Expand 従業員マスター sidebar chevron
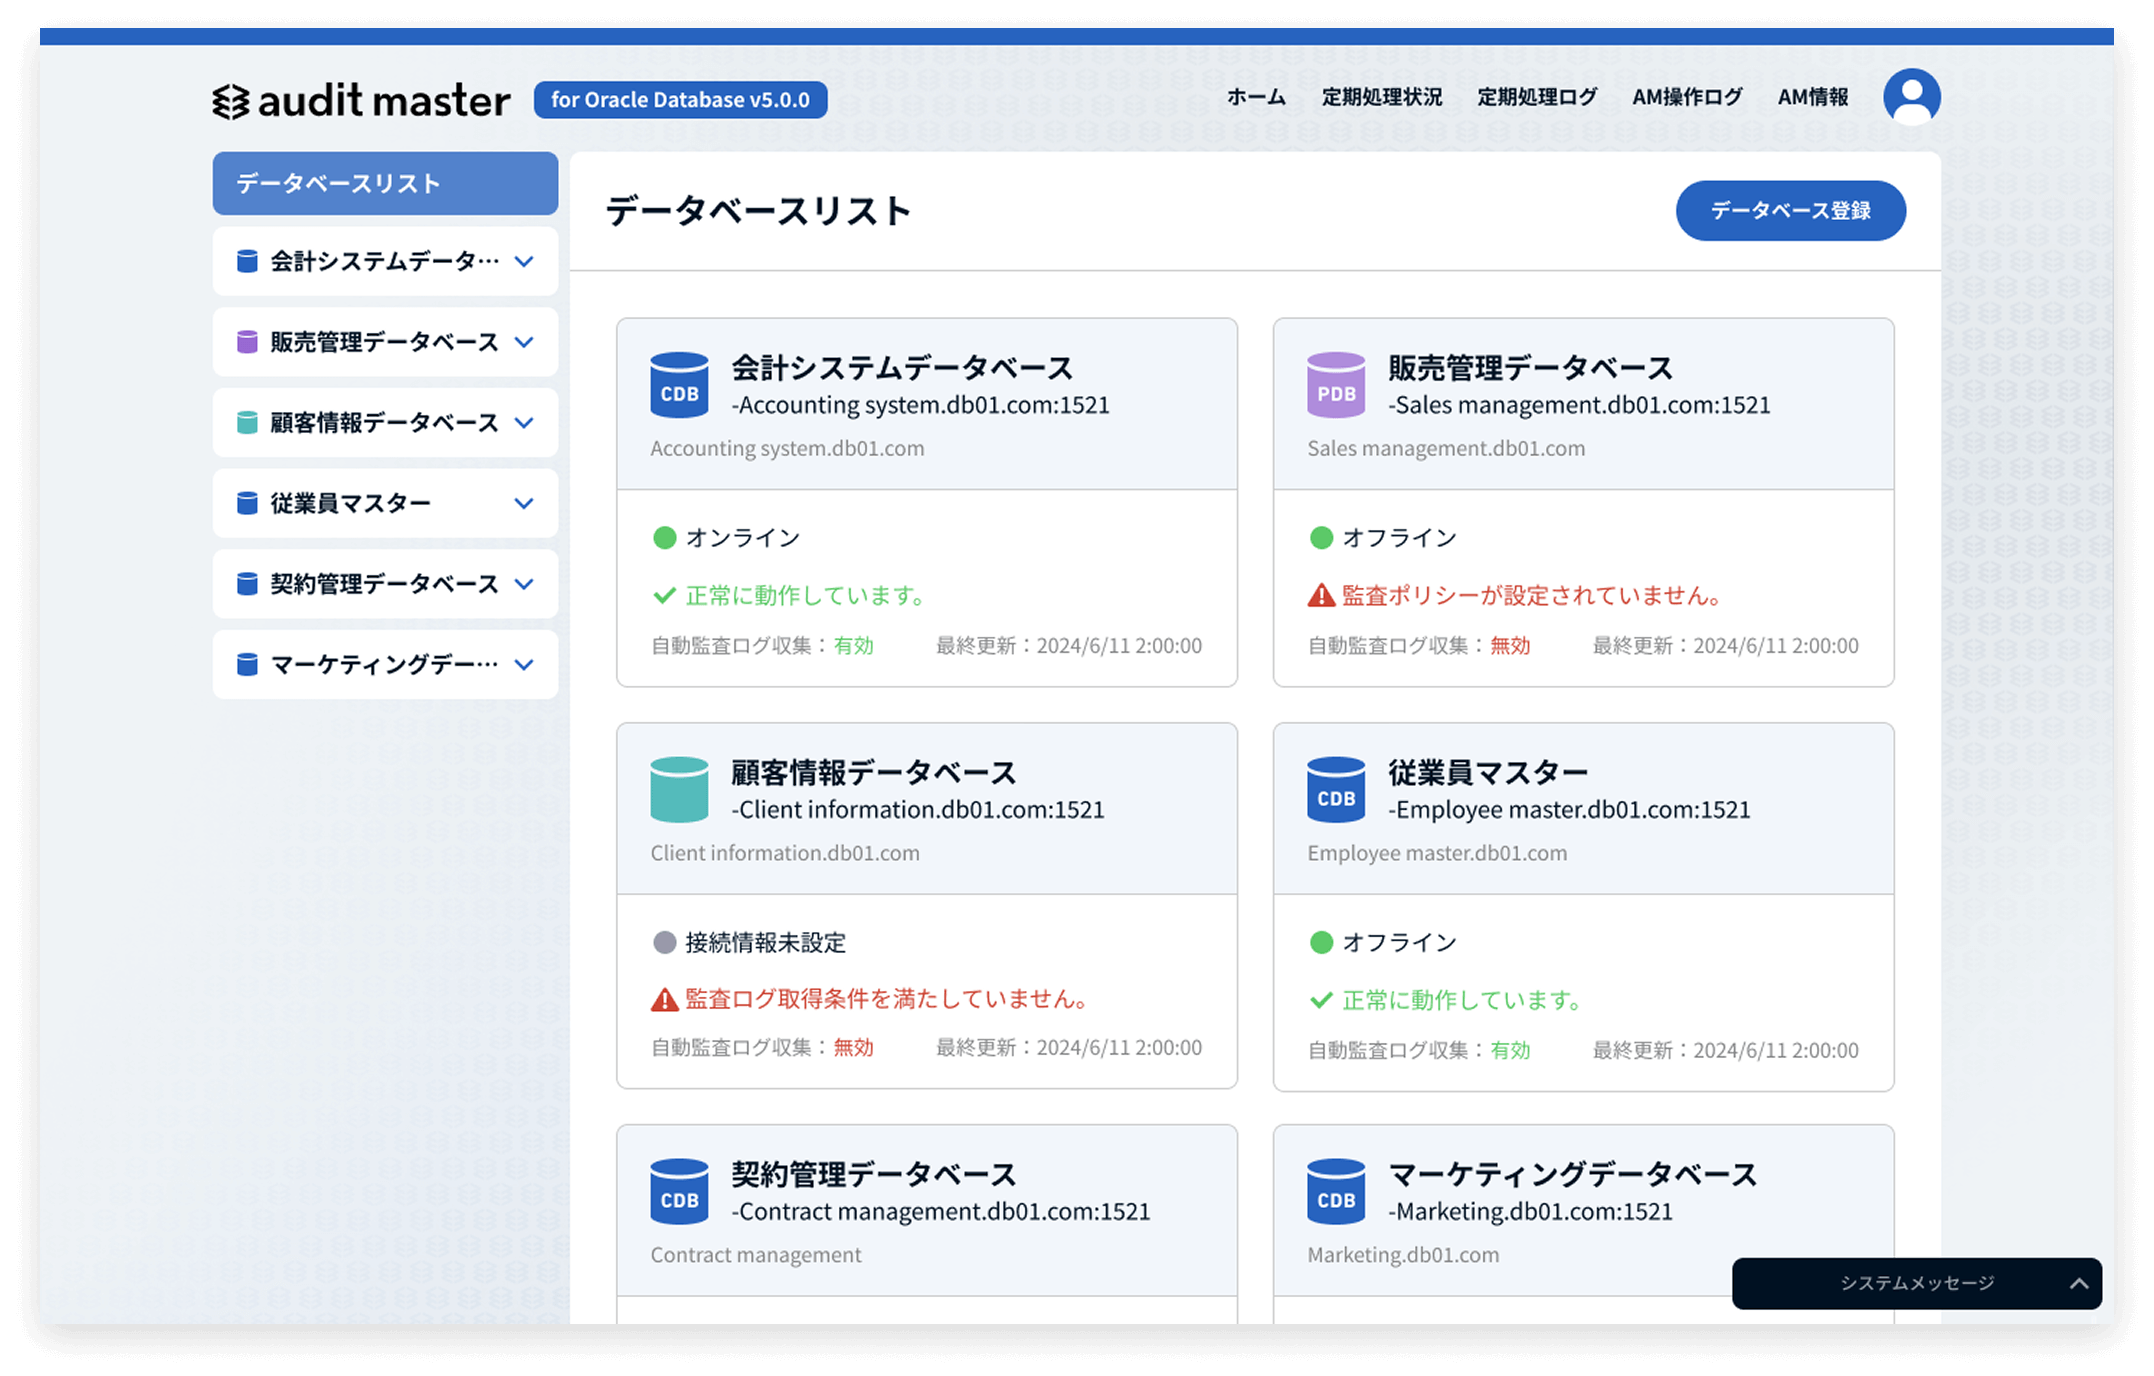The width and height of the screenshot is (2154, 1376). pyautogui.click(x=524, y=504)
